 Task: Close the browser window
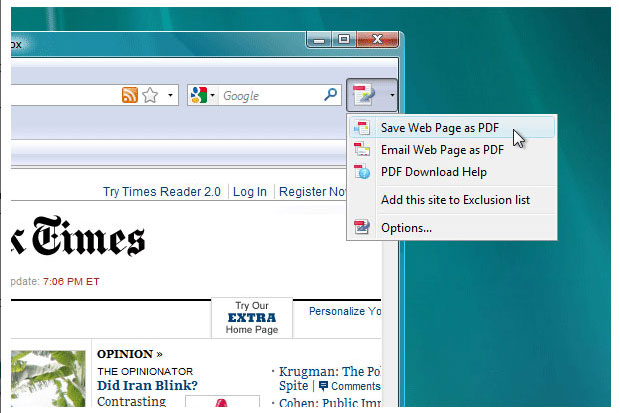coord(377,40)
